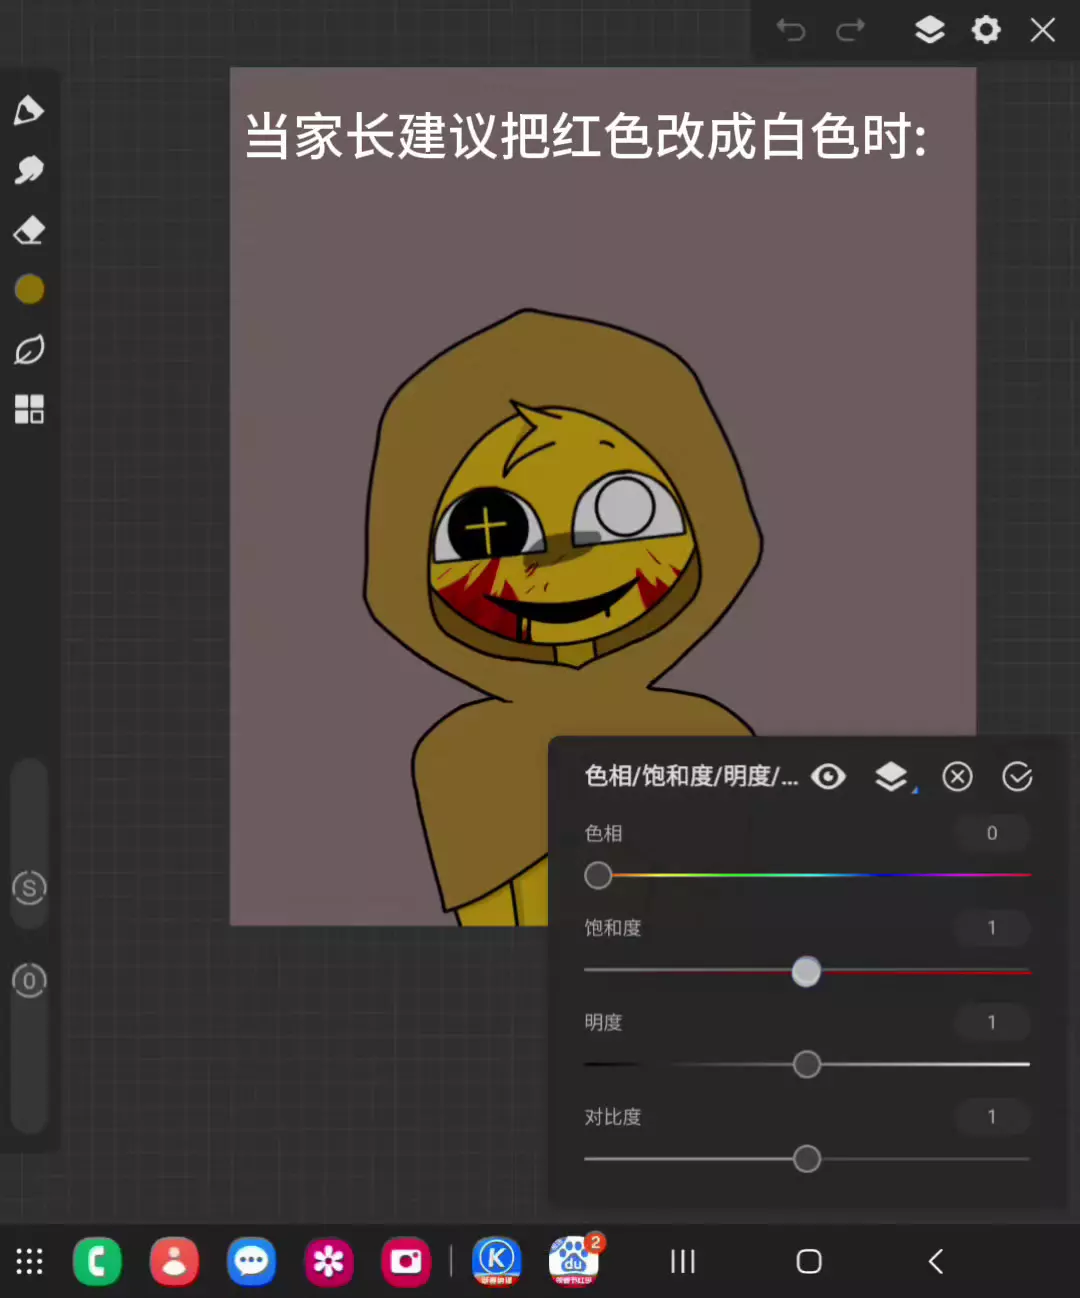Open the blue Messages app
1080x1298 pixels.
click(x=251, y=1261)
